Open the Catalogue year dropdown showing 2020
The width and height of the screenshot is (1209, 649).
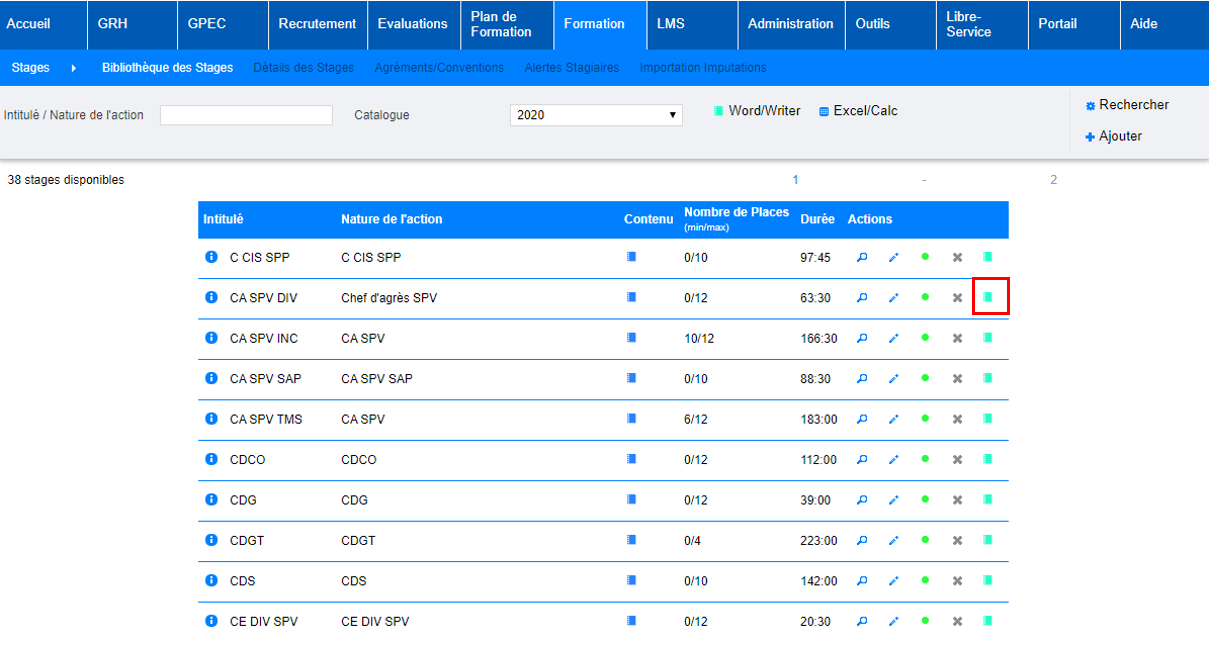[x=596, y=115]
